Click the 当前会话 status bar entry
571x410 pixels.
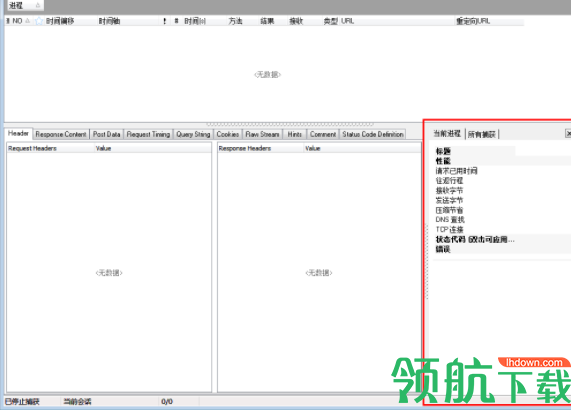coord(77,402)
